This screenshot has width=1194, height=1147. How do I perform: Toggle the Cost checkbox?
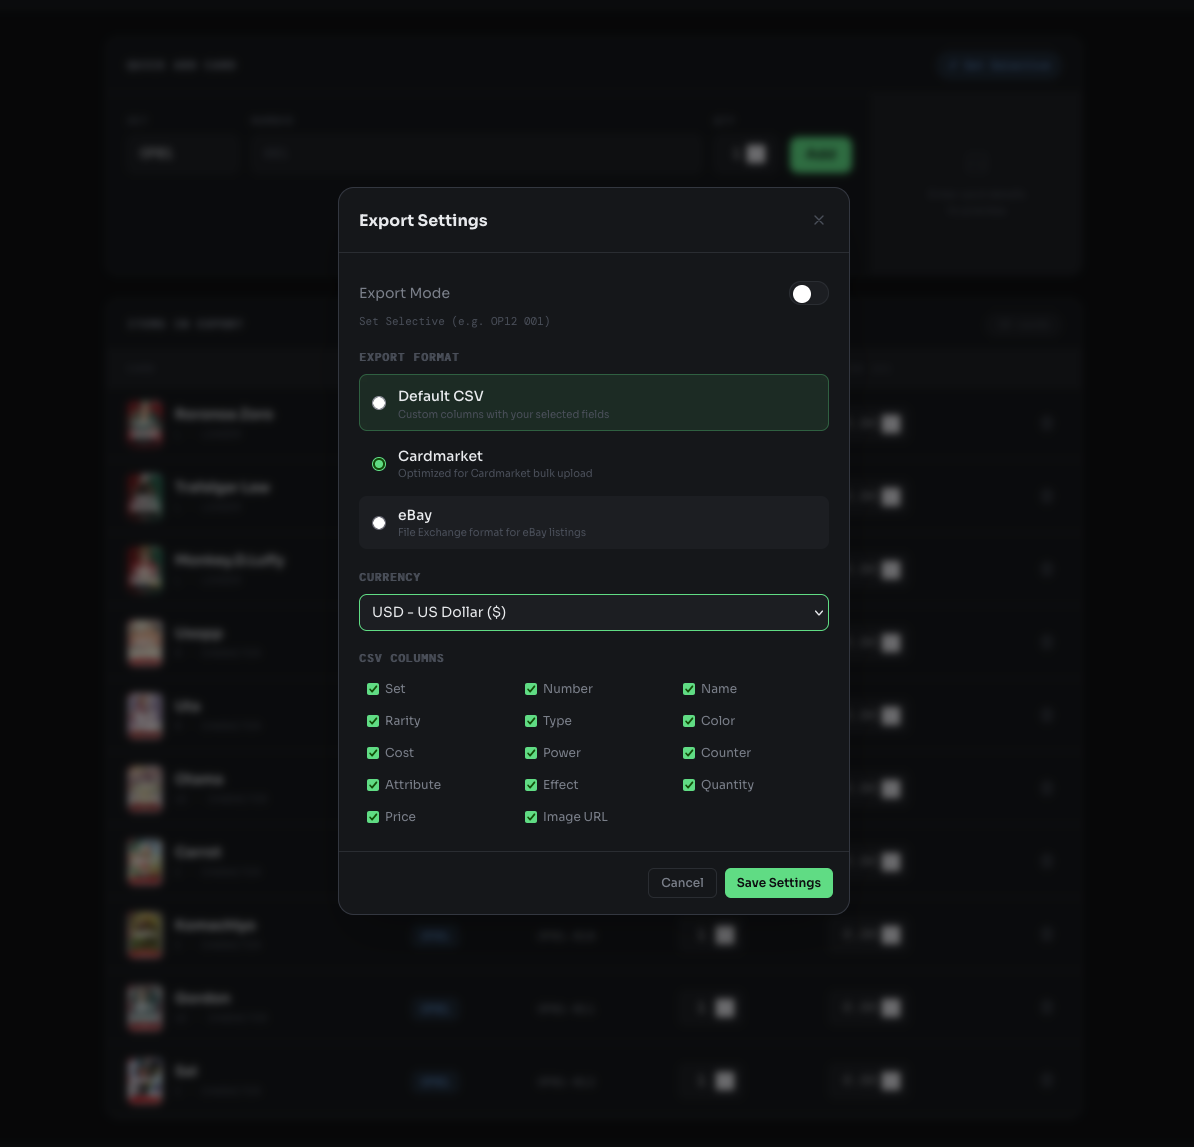pos(373,753)
